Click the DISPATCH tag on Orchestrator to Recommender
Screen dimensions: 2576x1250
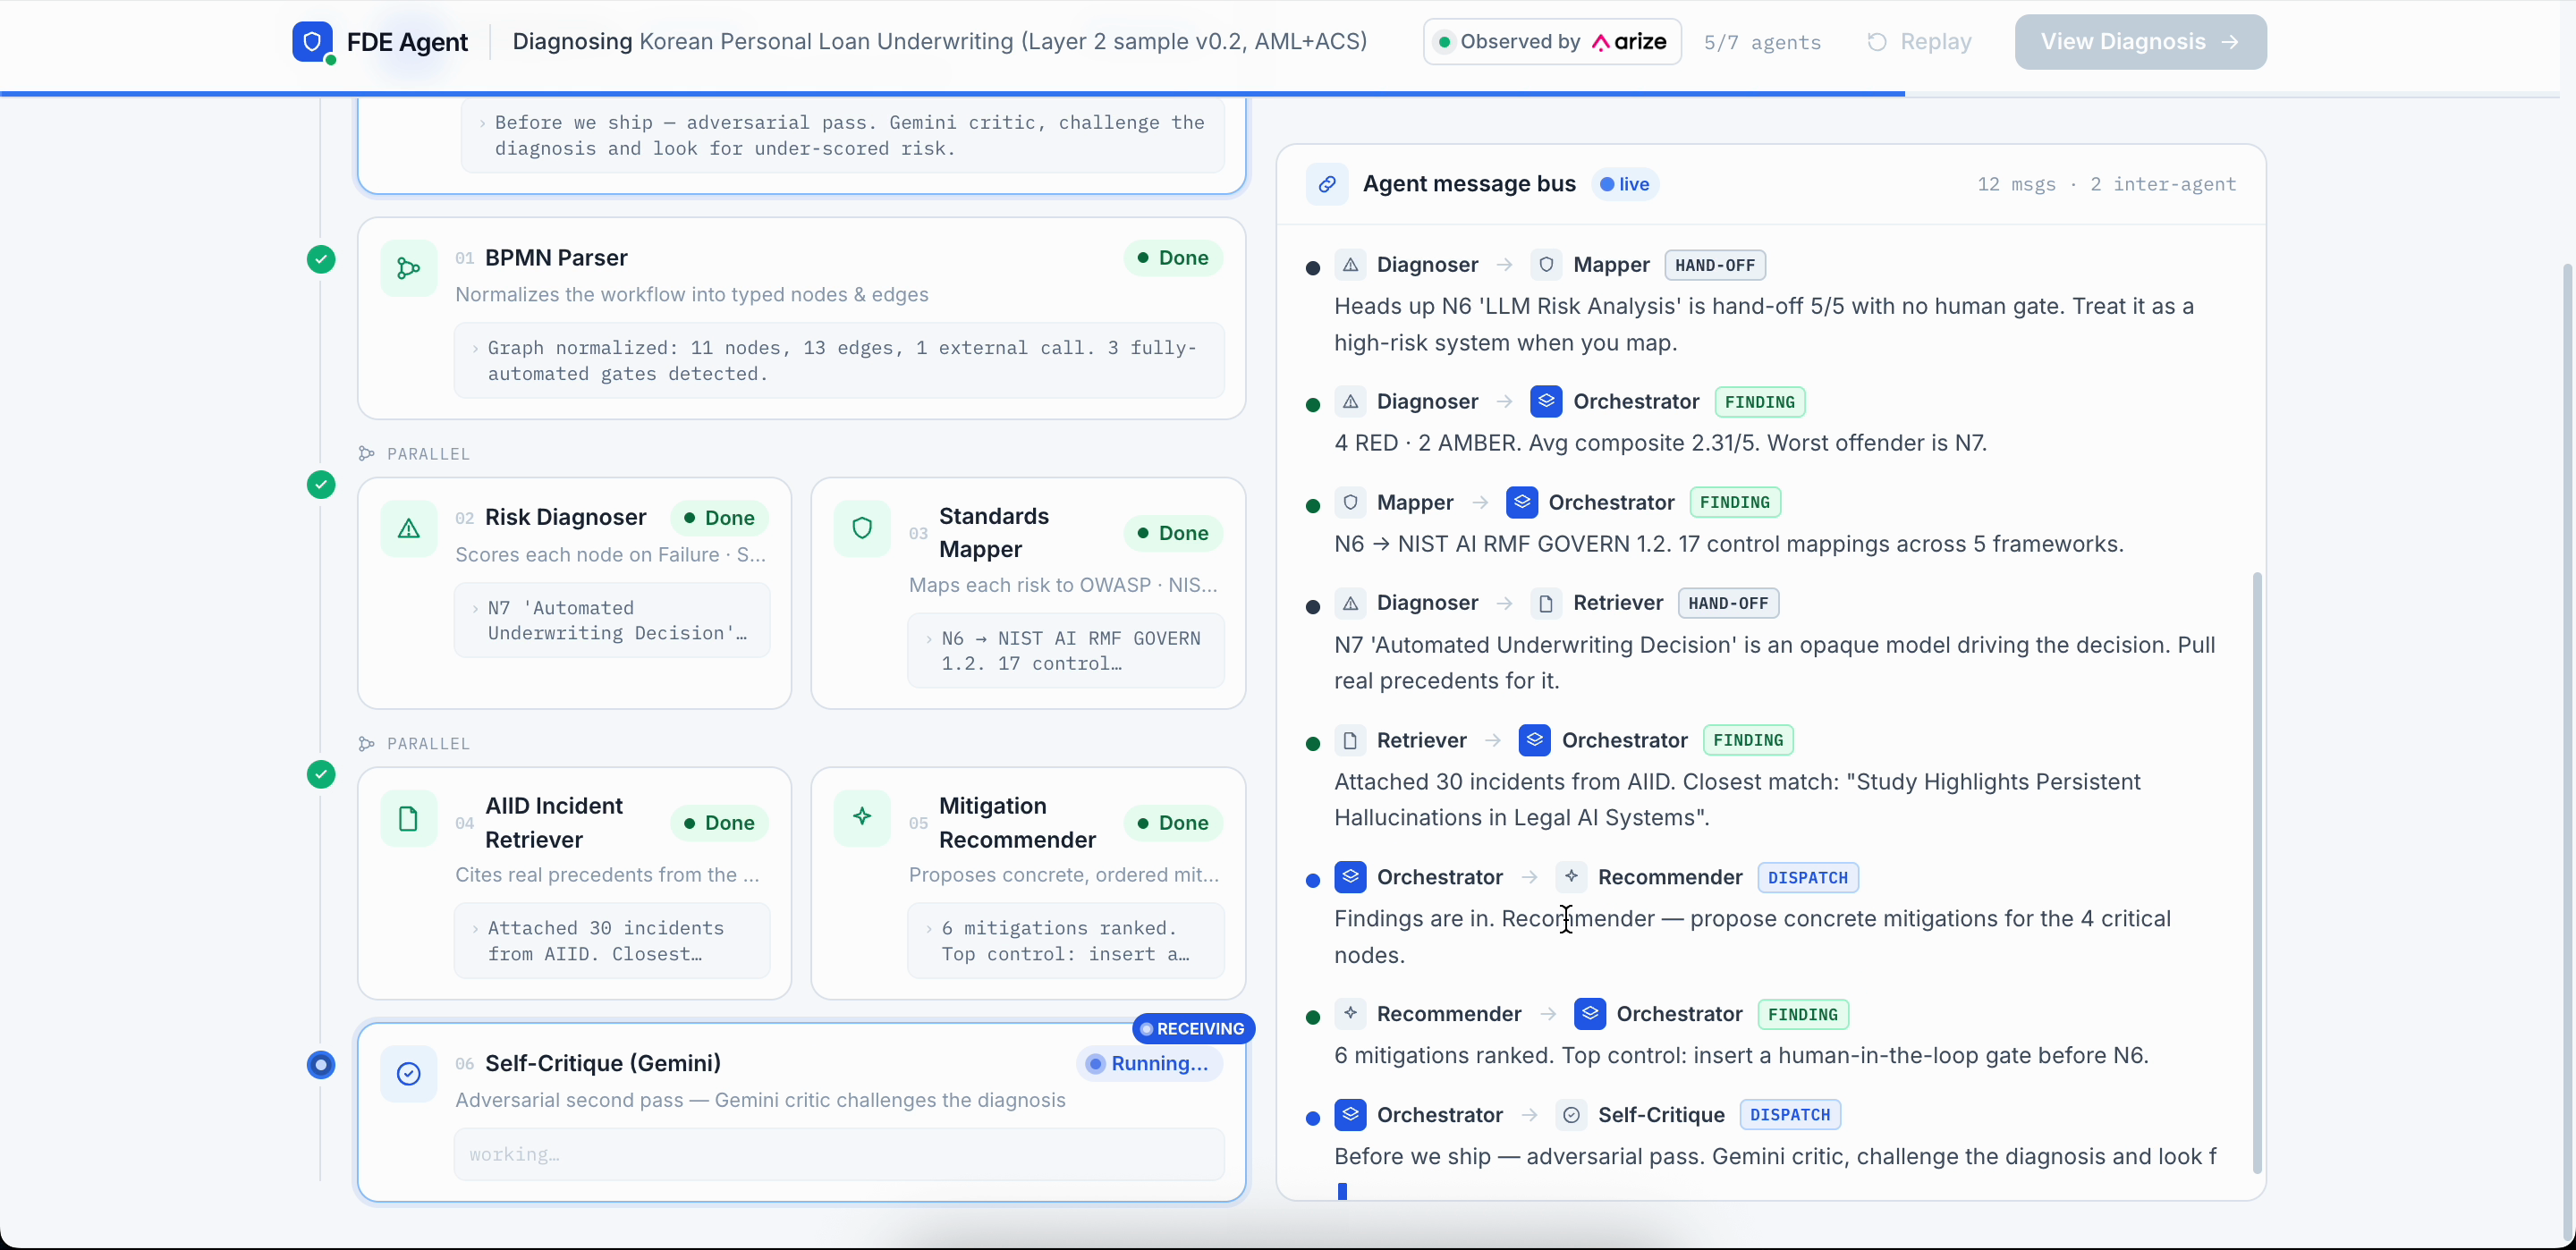(1807, 877)
